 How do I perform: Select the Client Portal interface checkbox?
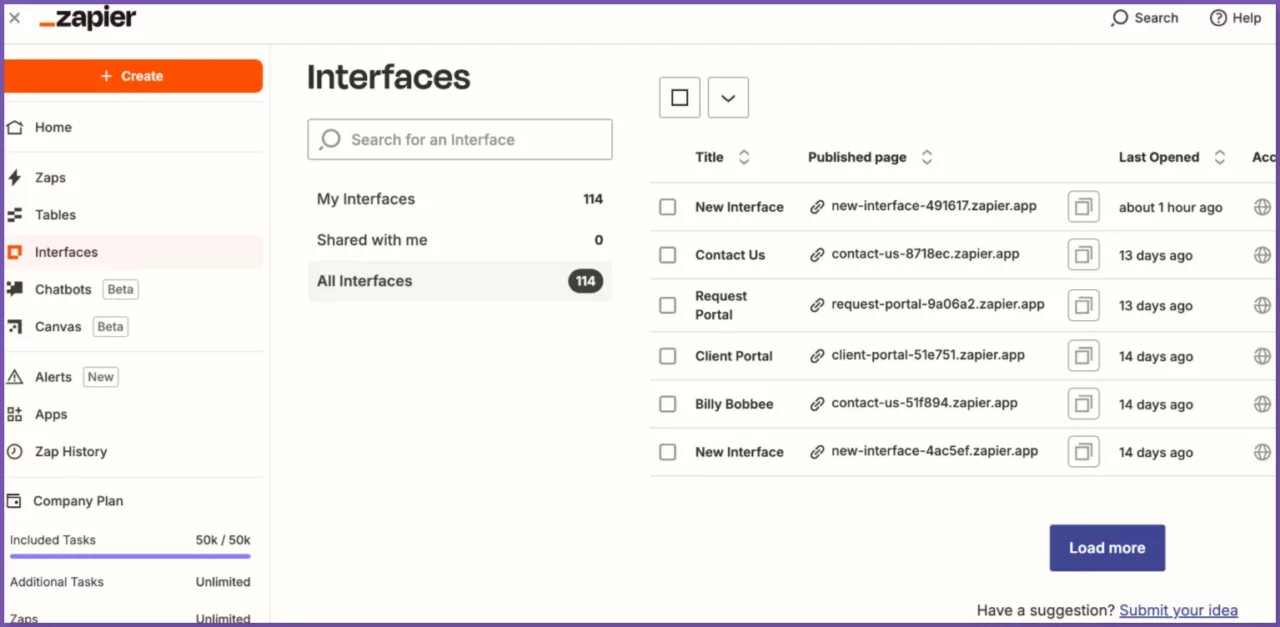667,355
